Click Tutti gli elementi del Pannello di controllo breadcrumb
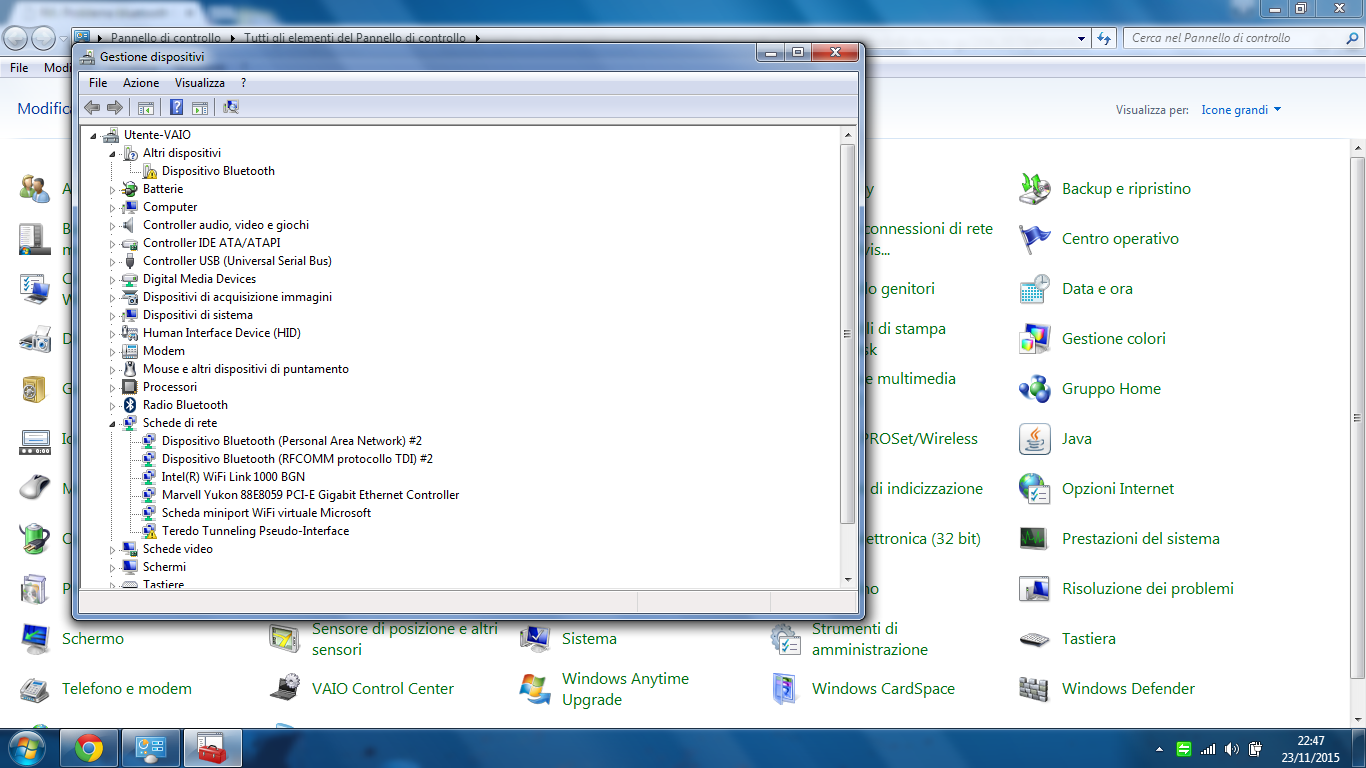The width and height of the screenshot is (1366, 768). point(355,38)
